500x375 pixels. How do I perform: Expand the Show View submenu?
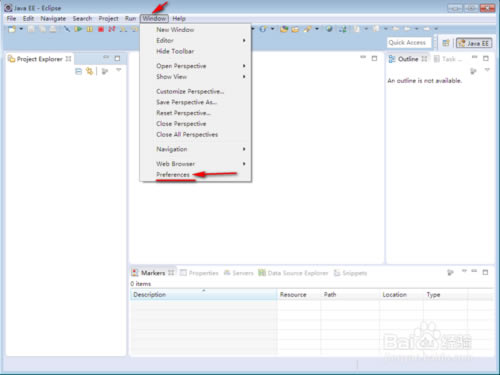click(195, 76)
